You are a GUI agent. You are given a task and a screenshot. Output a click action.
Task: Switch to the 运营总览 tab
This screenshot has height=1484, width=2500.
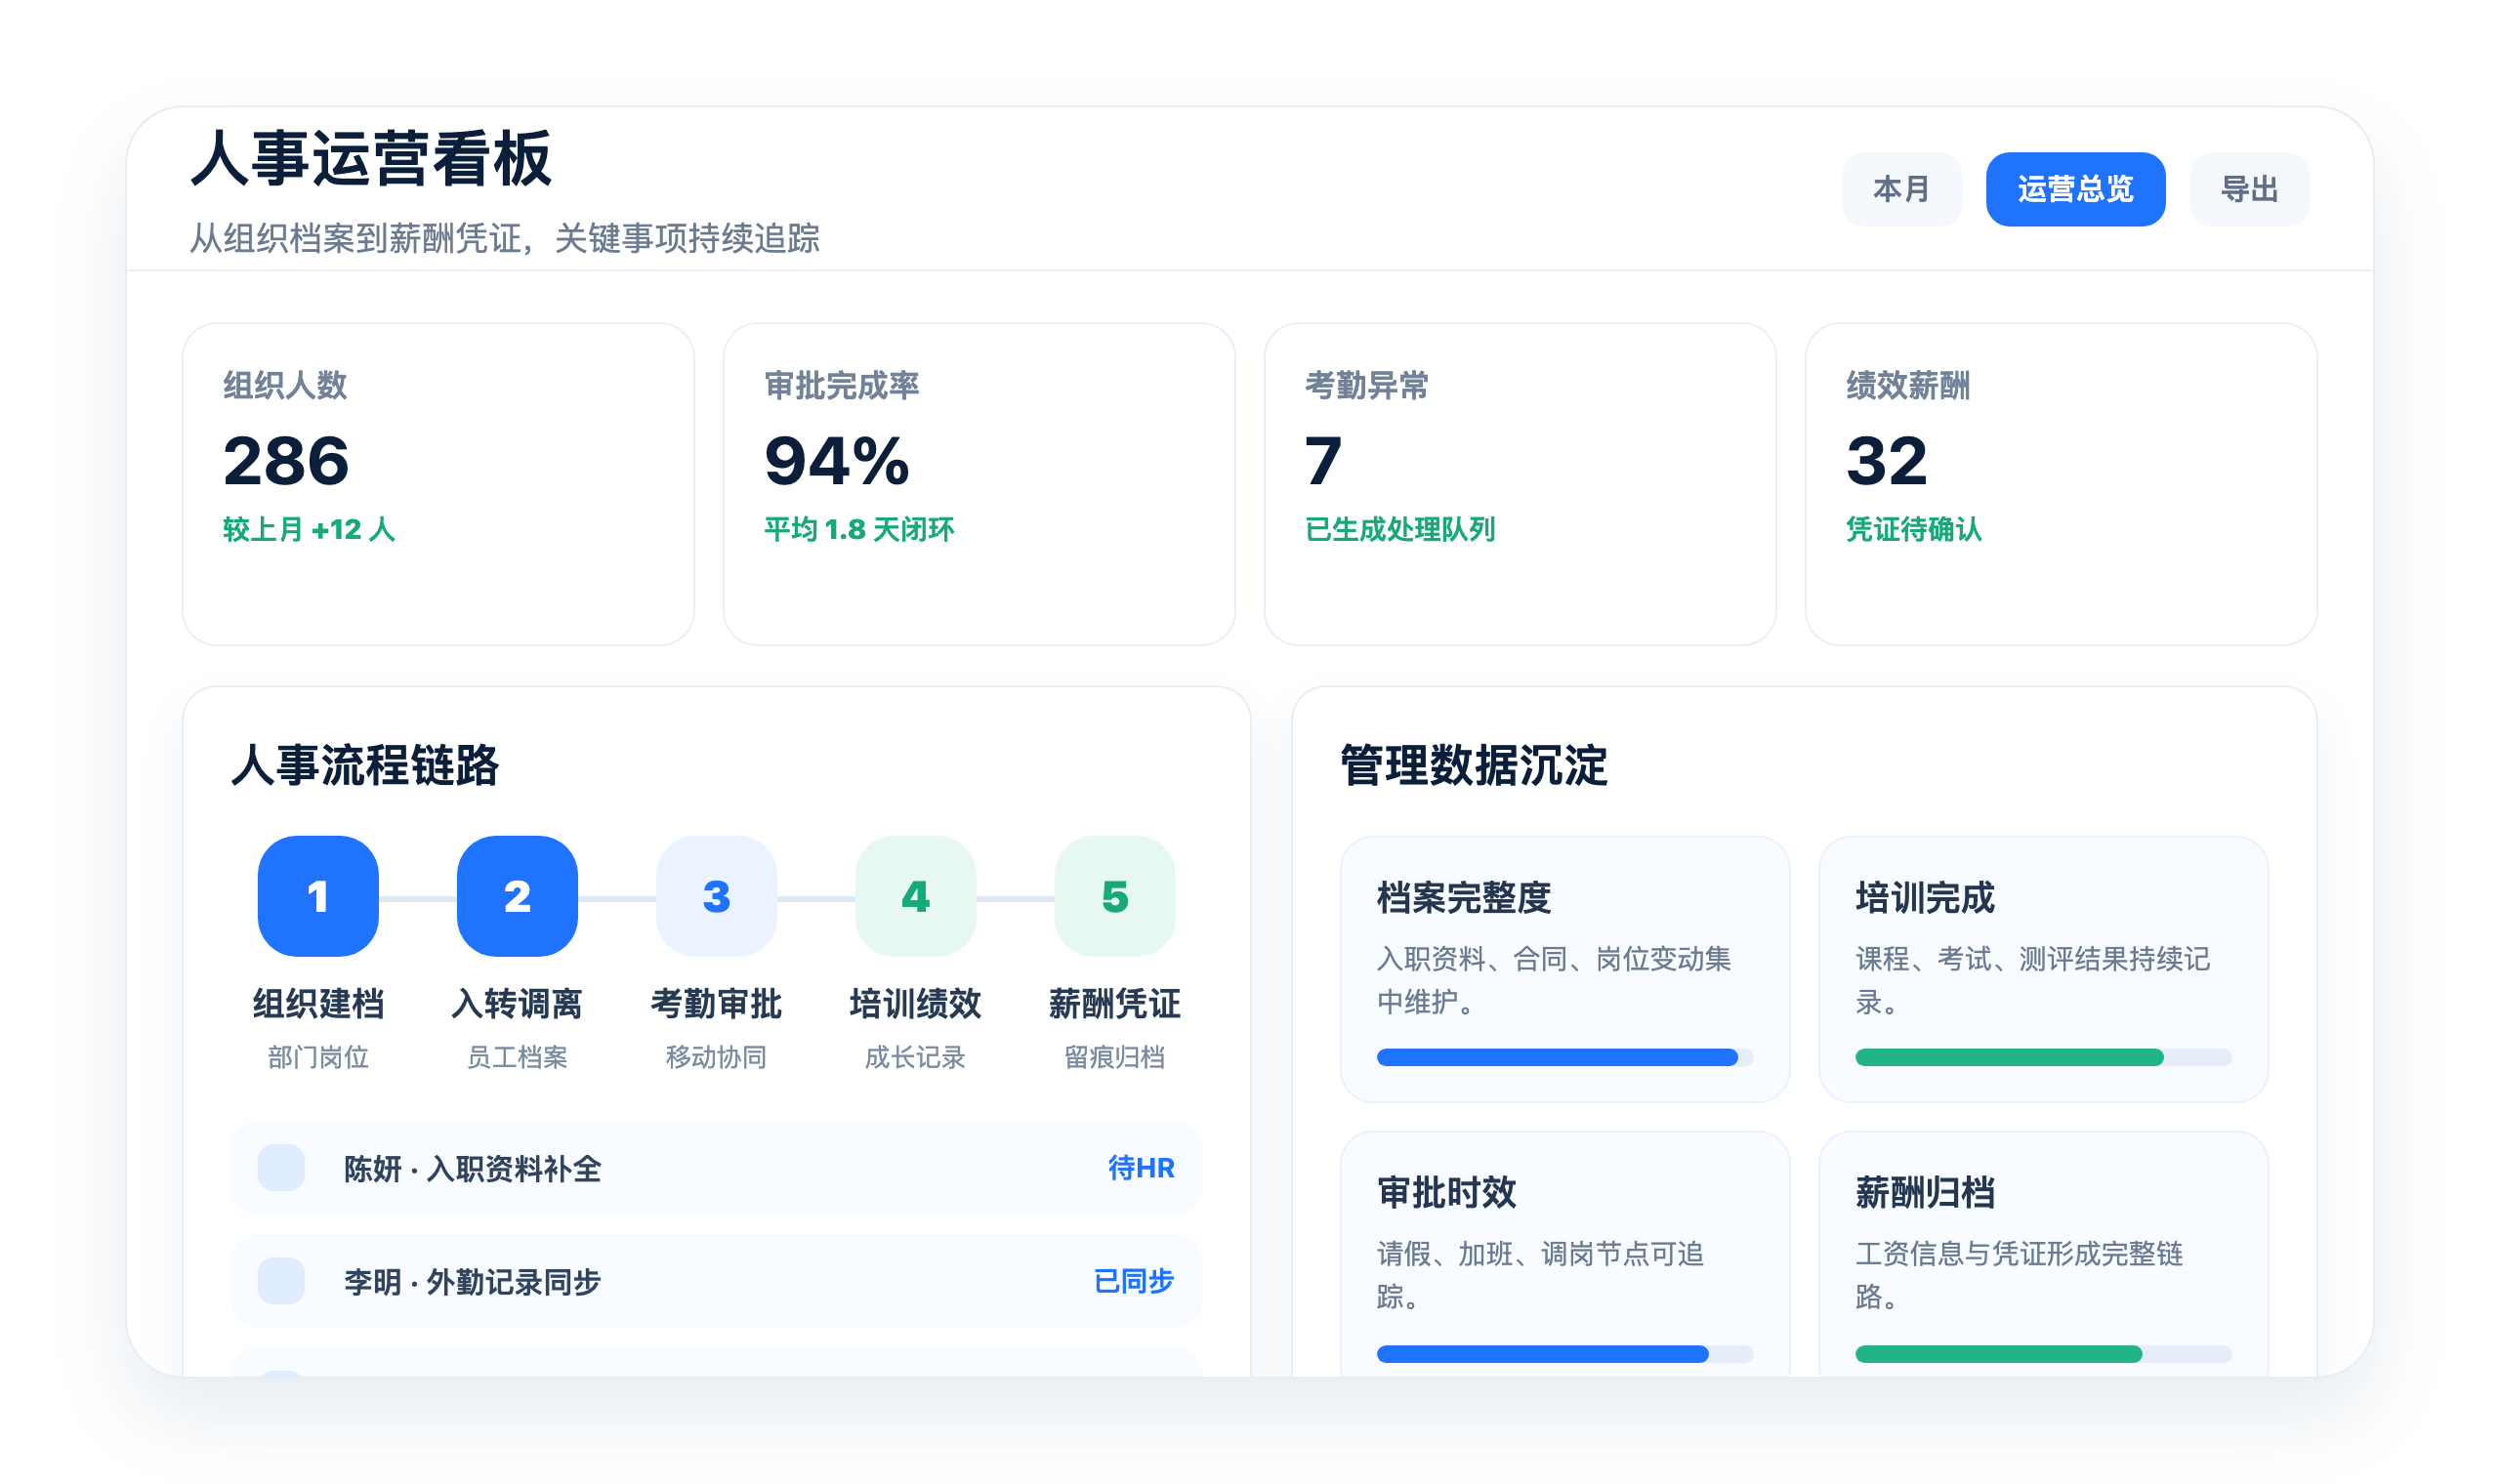[2075, 189]
